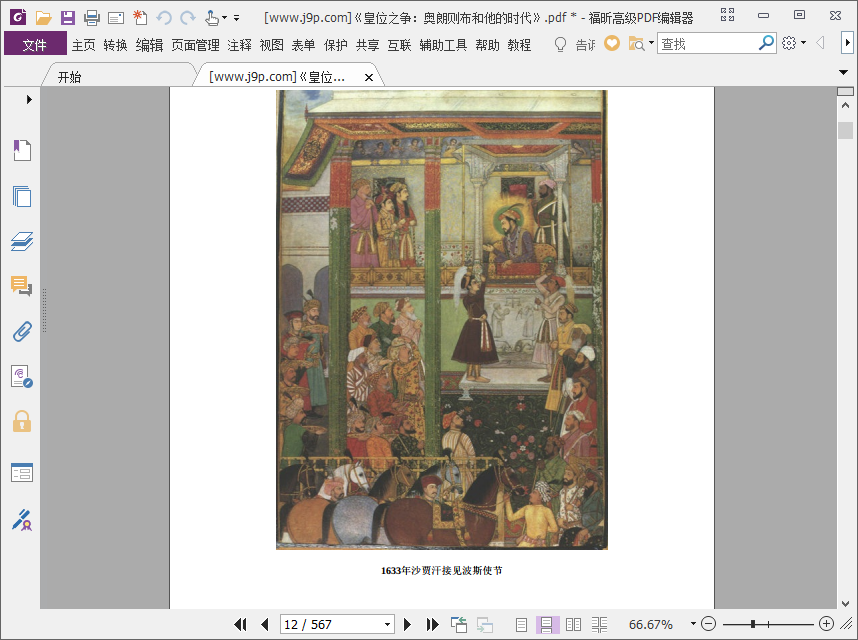Open the 表单 ribbon tab
The image size is (858, 640).
coord(303,45)
